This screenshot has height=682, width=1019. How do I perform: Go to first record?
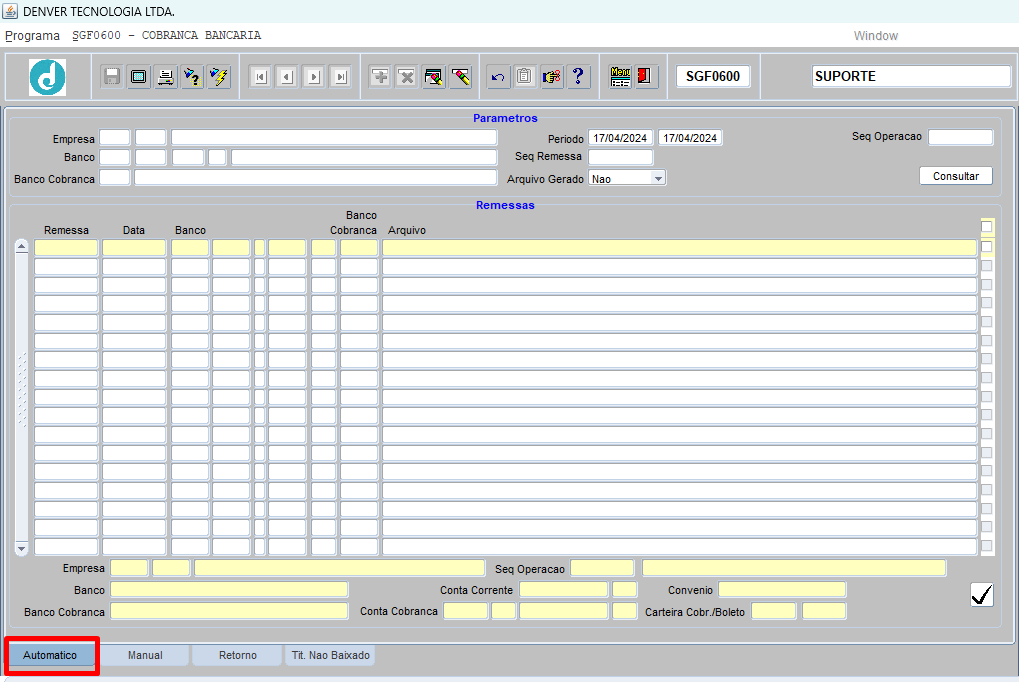click(x=260, y=77)
